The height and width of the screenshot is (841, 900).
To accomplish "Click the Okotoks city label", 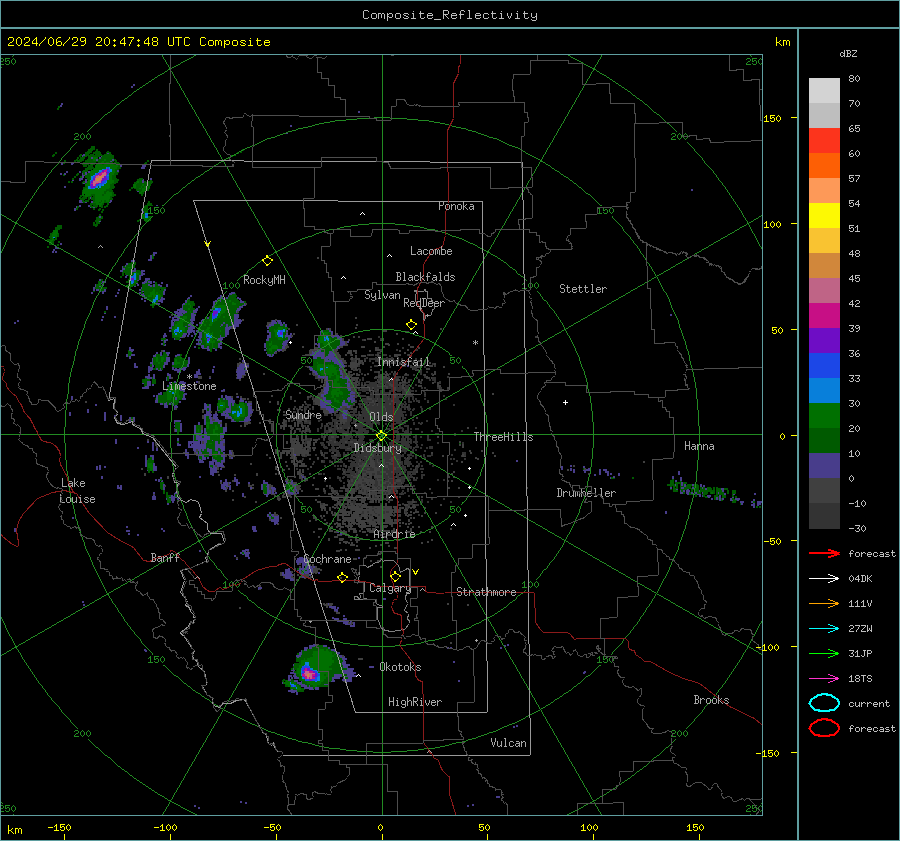I will click(400, 667).
